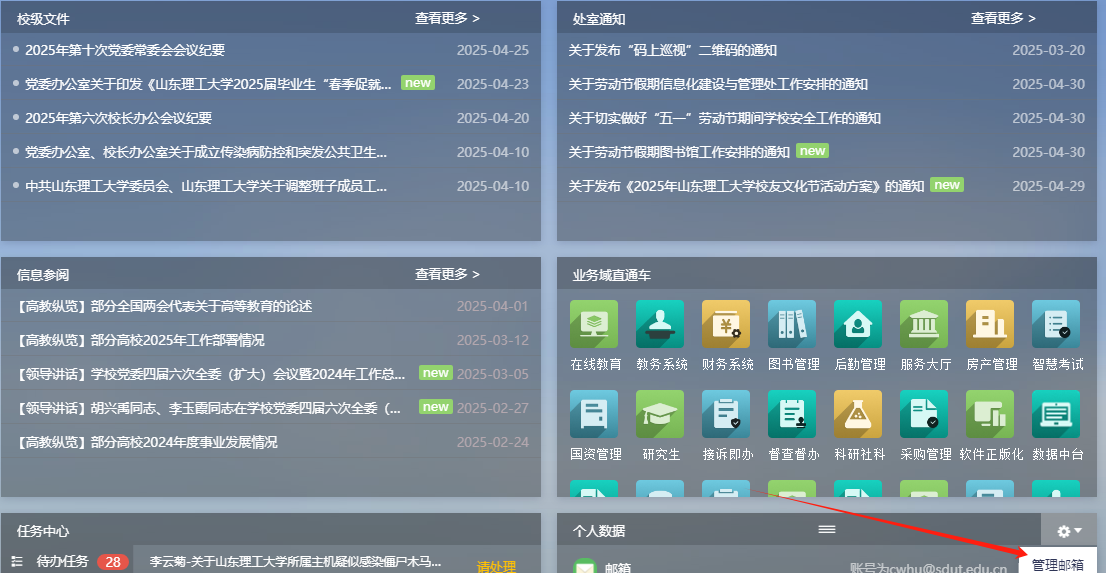
Task: Expand the gear settings dropdown in 个人数据
Action: (1069, 531)
